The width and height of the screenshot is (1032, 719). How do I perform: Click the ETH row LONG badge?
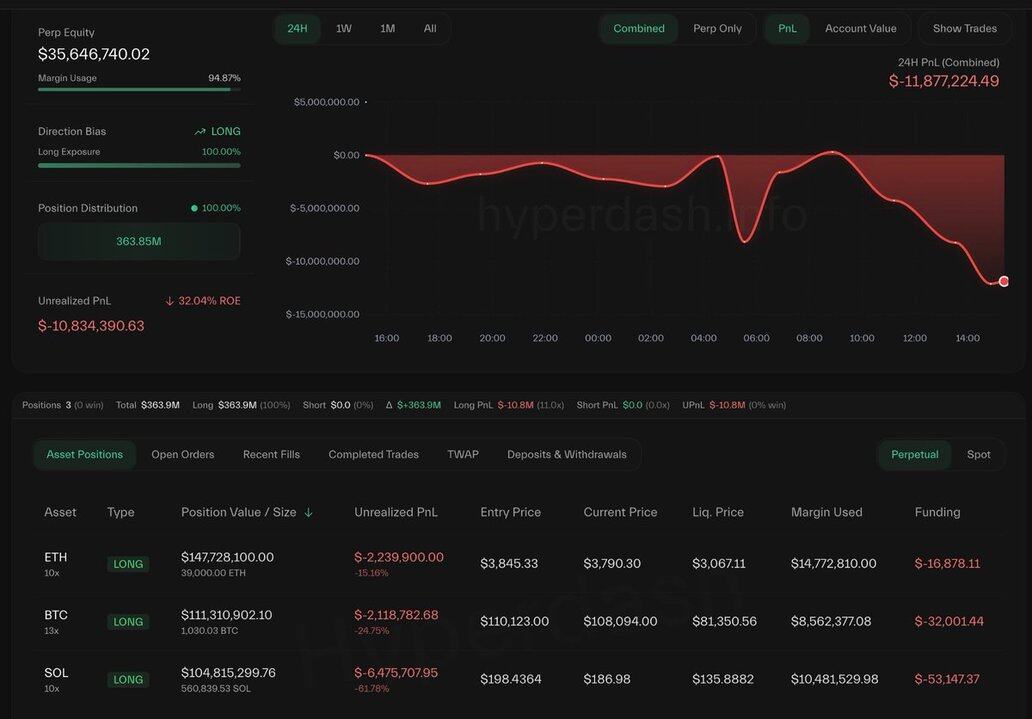coord(128,564)
